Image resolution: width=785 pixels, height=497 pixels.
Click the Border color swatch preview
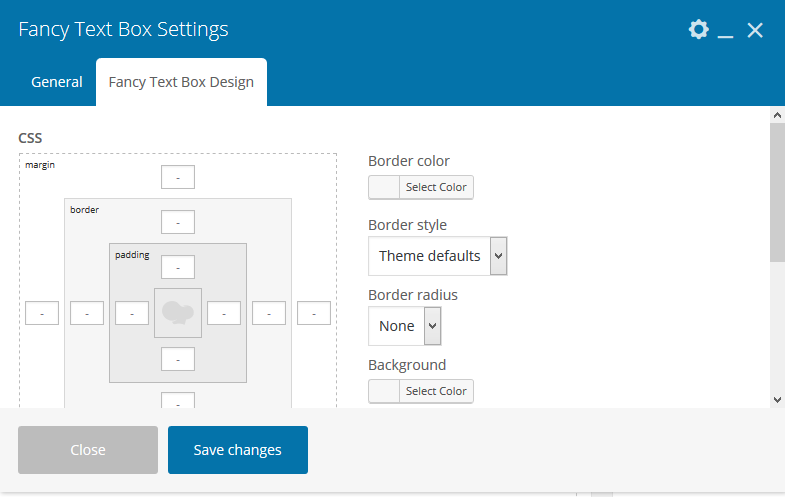tap(384, 187)
